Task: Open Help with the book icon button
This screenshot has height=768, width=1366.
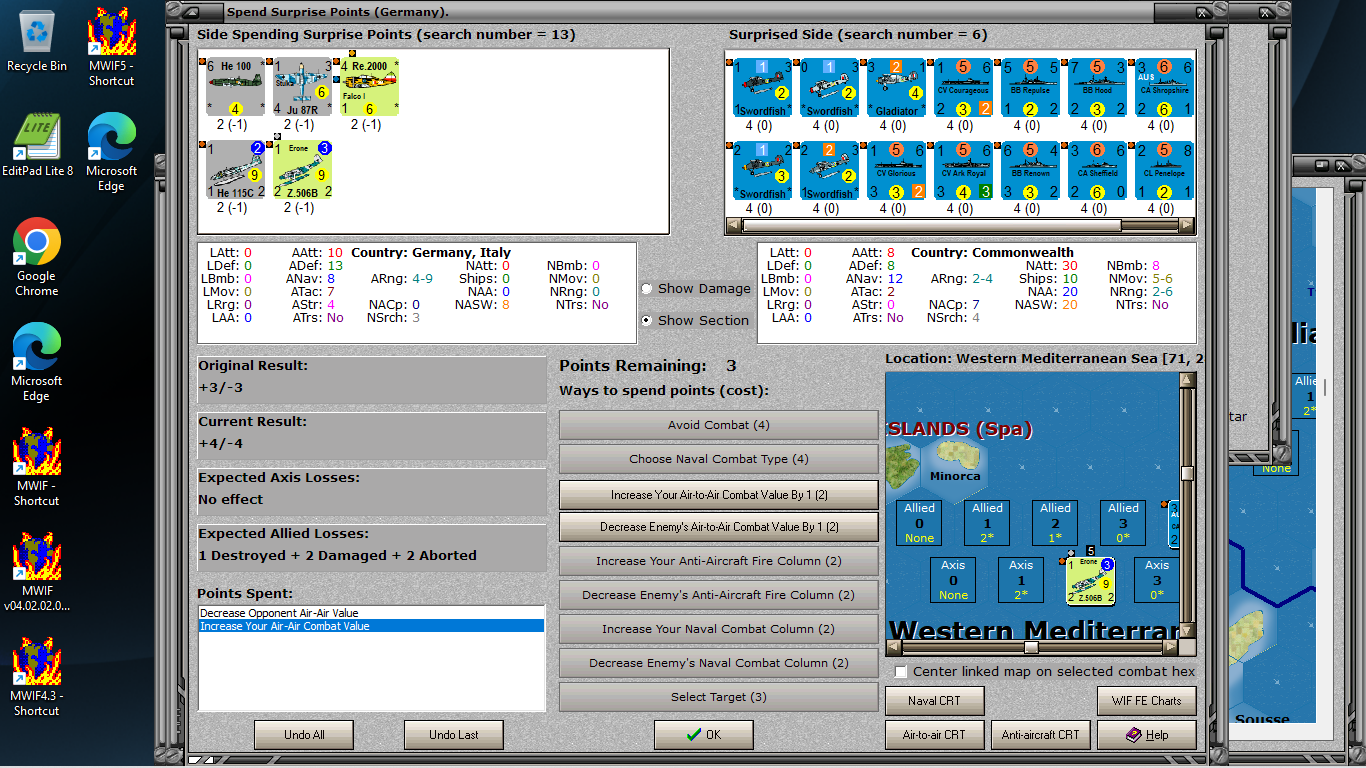Action: point(1146,735)
